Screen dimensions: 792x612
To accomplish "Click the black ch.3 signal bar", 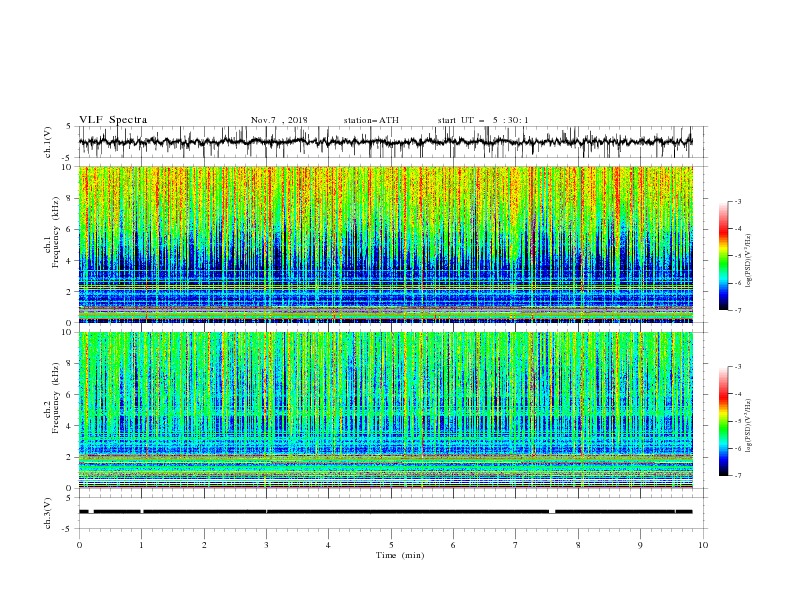I will click(385, 512).
